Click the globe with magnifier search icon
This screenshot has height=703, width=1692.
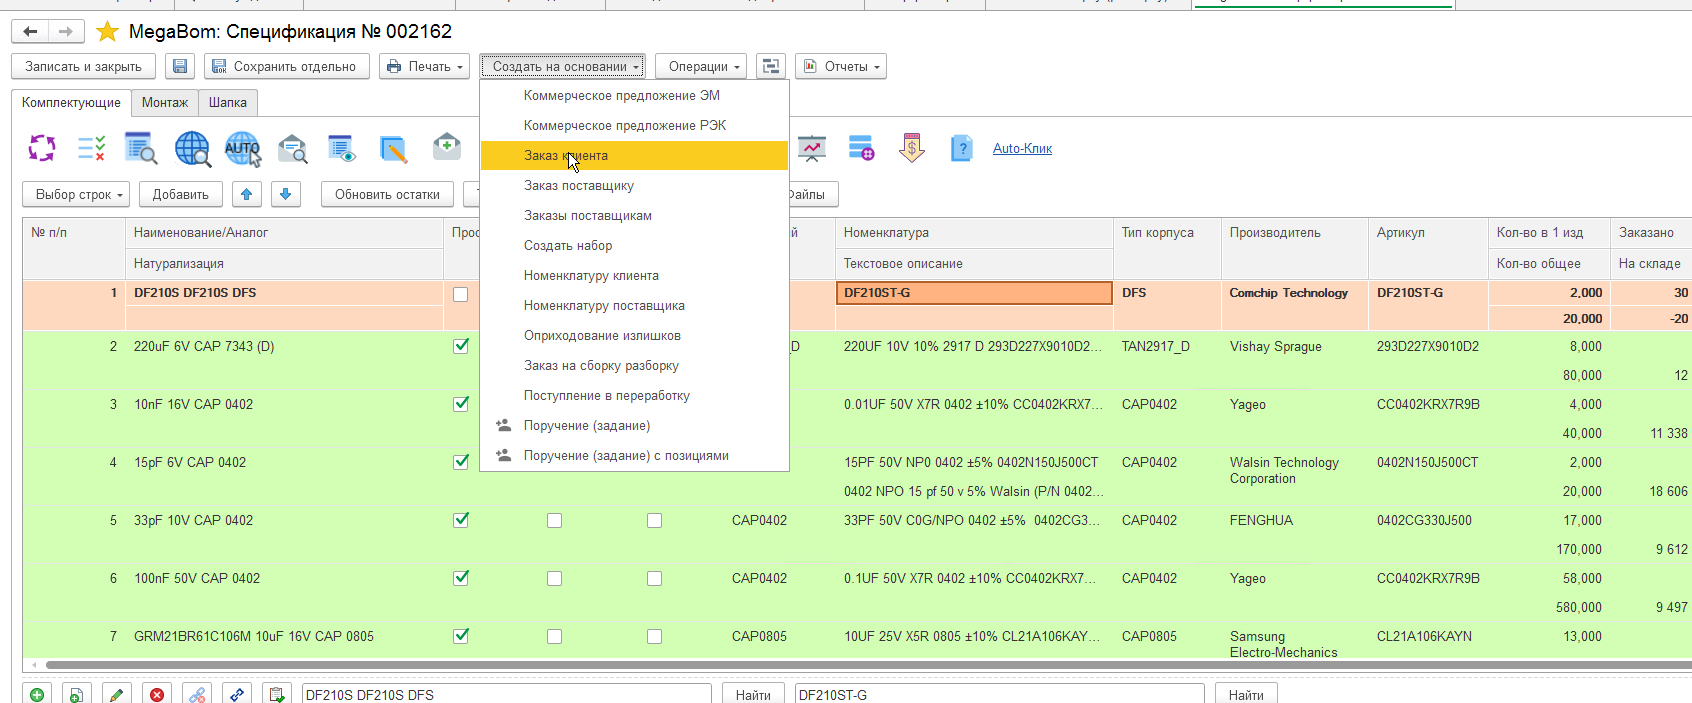[x=192, y=149]
